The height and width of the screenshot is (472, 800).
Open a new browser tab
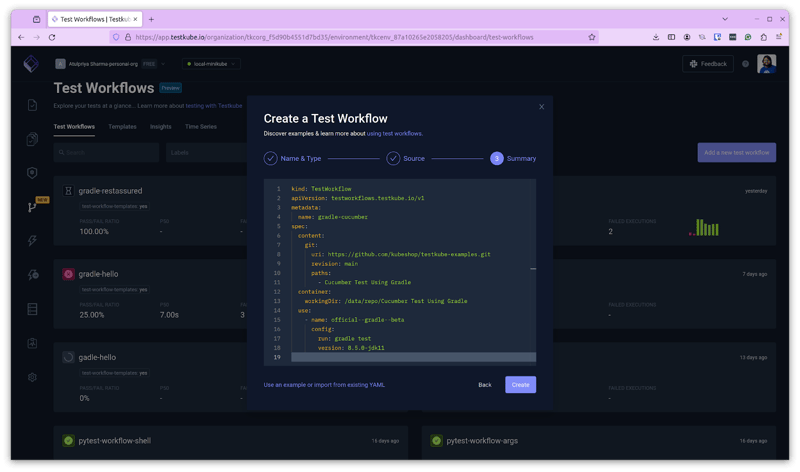pyautogui.click(x=151, y=19)
